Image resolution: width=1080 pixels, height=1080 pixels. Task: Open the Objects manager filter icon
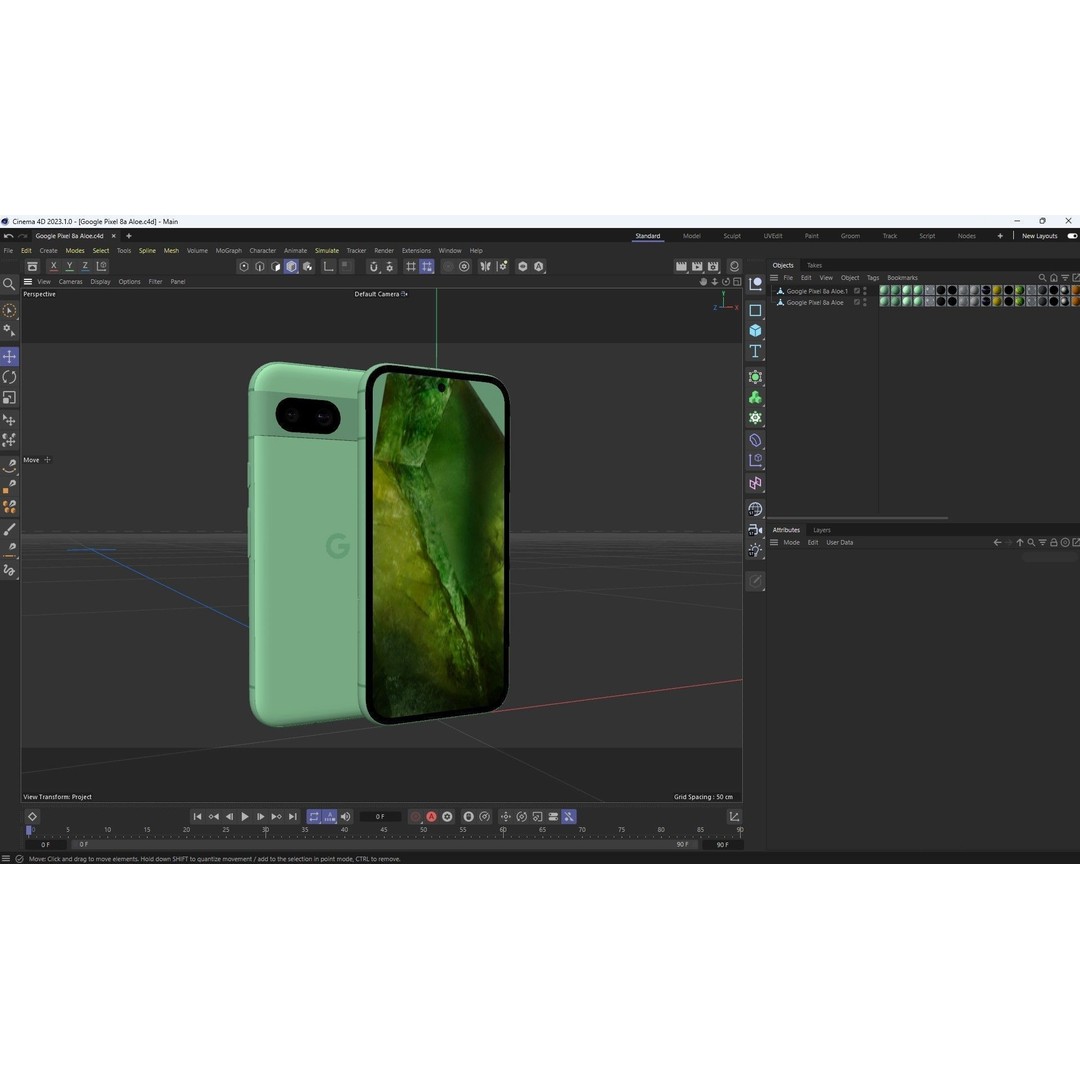pos(1065,278)
